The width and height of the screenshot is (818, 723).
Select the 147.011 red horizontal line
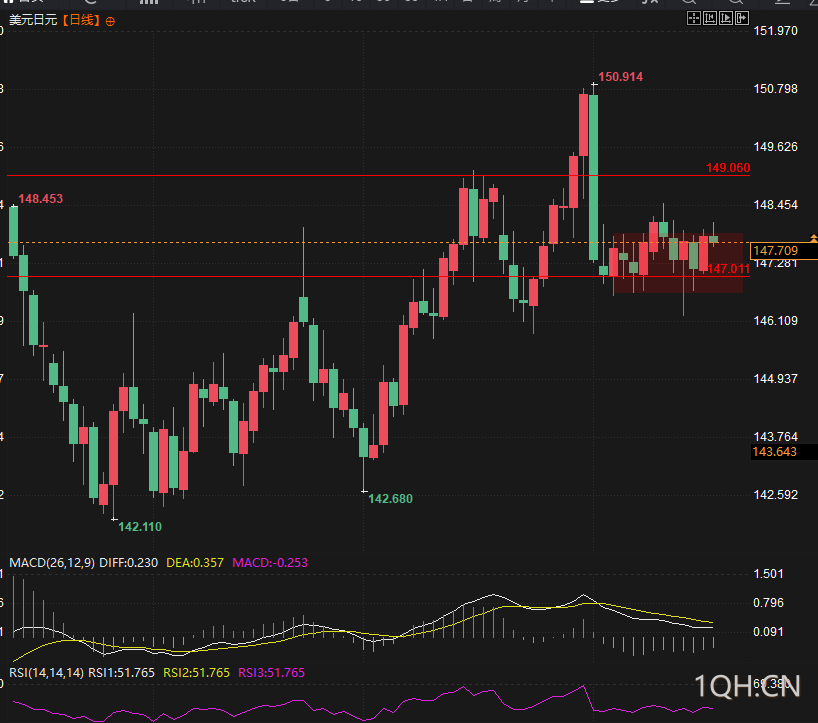pos(378,276)
